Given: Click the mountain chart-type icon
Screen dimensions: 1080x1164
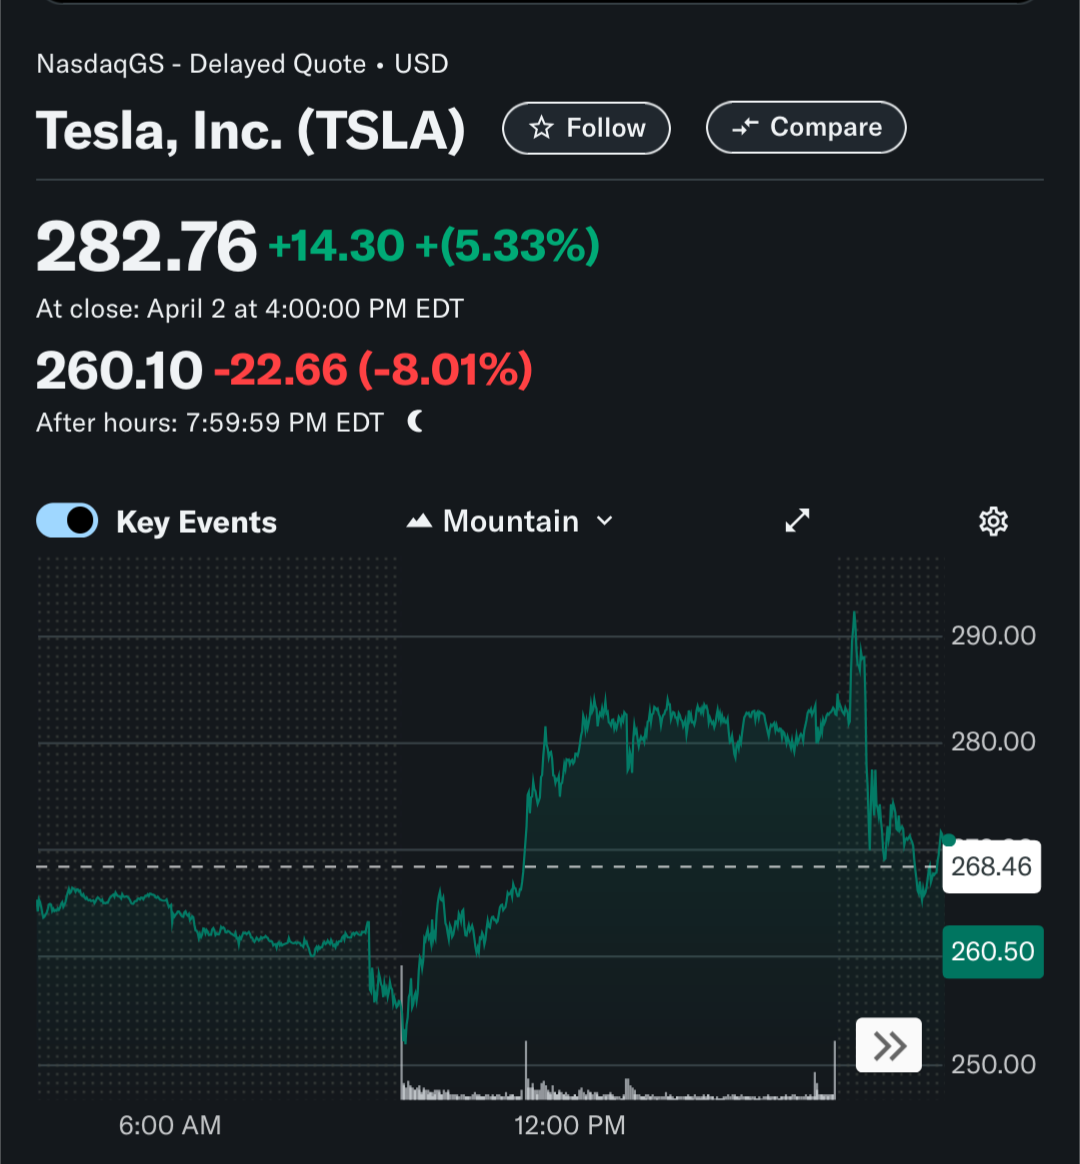Looking at the screenshot, I should click(419, 522).
